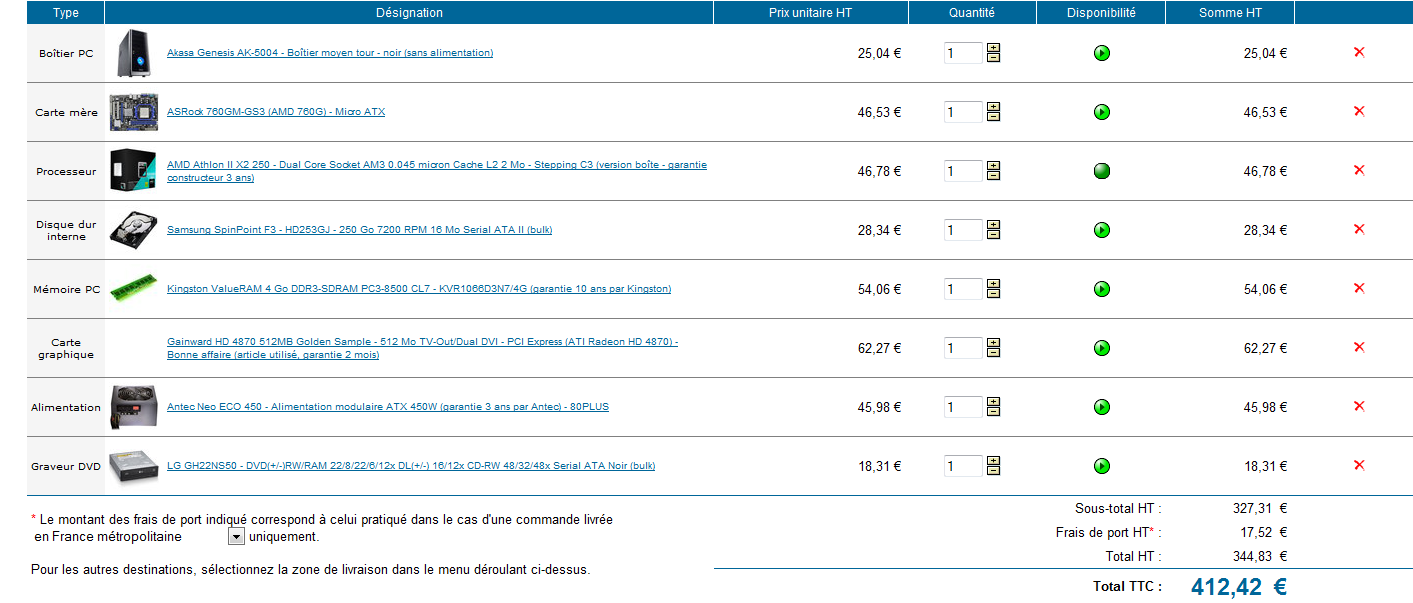Delete the ASRock motherboard from cart
This screenshot has width=1413, height=603.
(x=1358, y=111)
